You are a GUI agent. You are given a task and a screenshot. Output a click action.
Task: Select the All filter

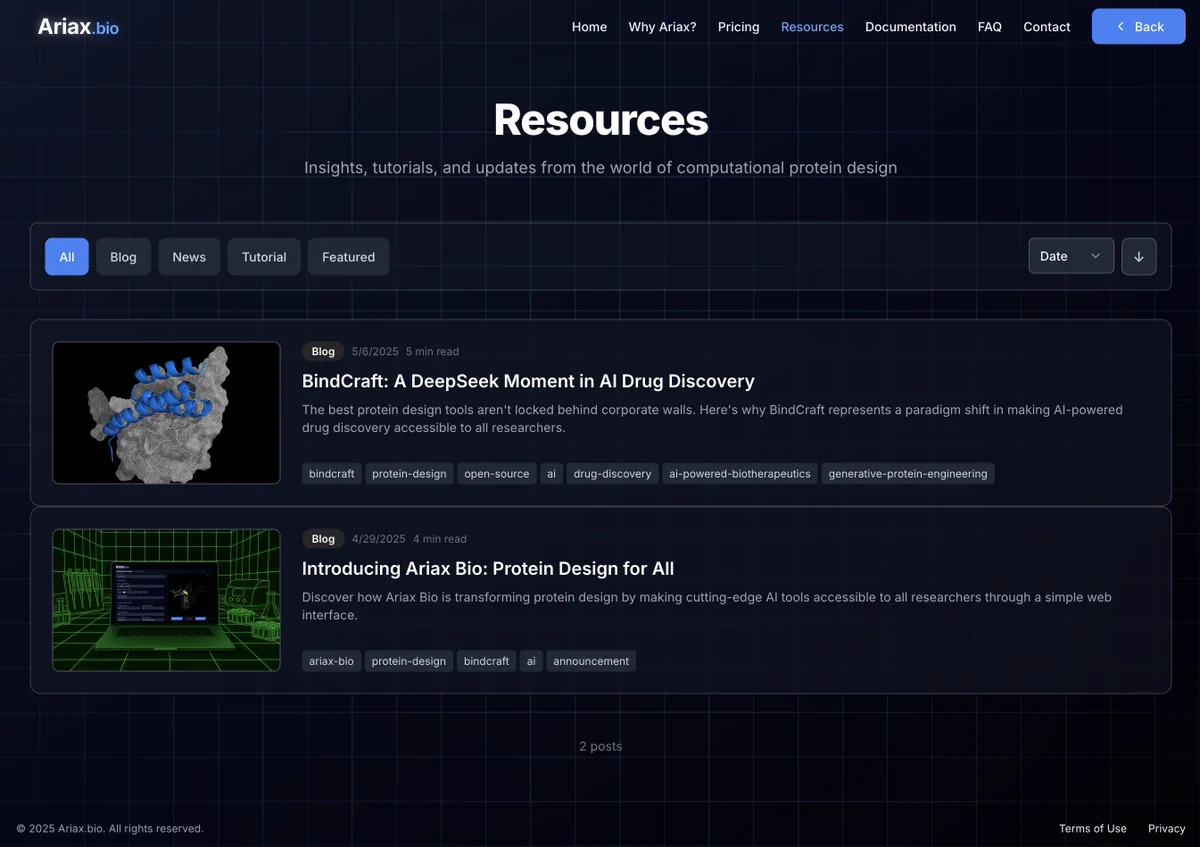coord(67,257)
